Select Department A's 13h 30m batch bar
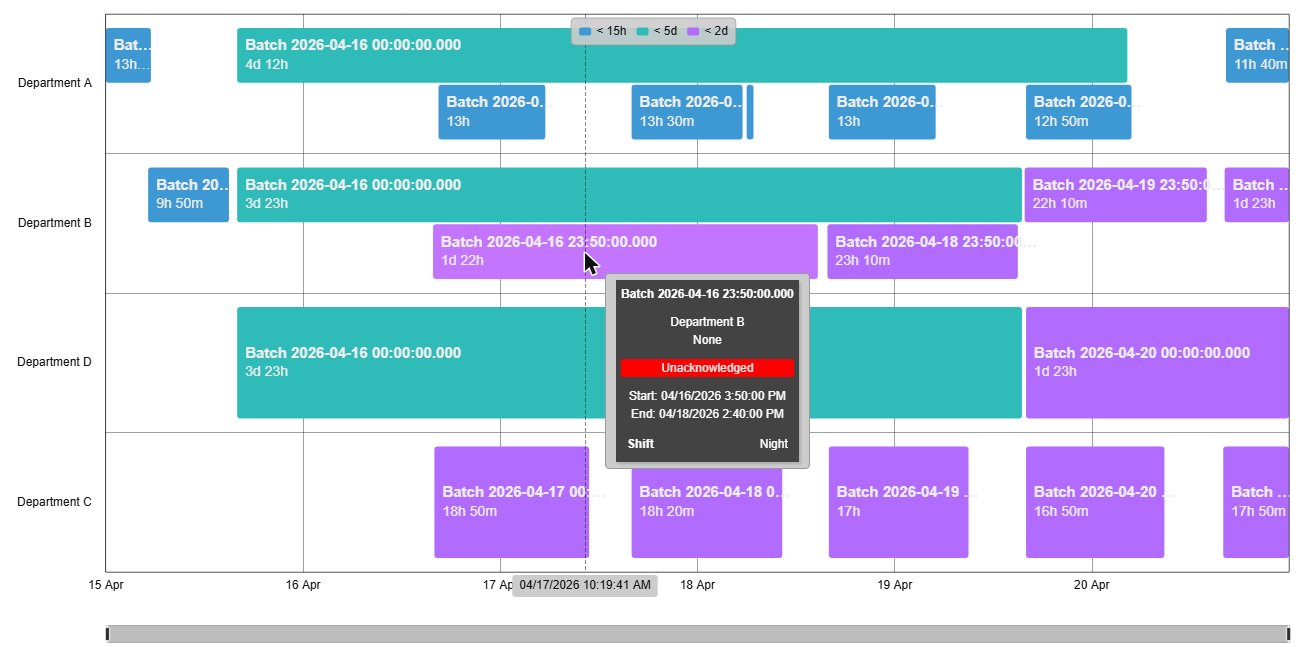The width and height of the screenshot is (1308, 647). pos(687,112)
